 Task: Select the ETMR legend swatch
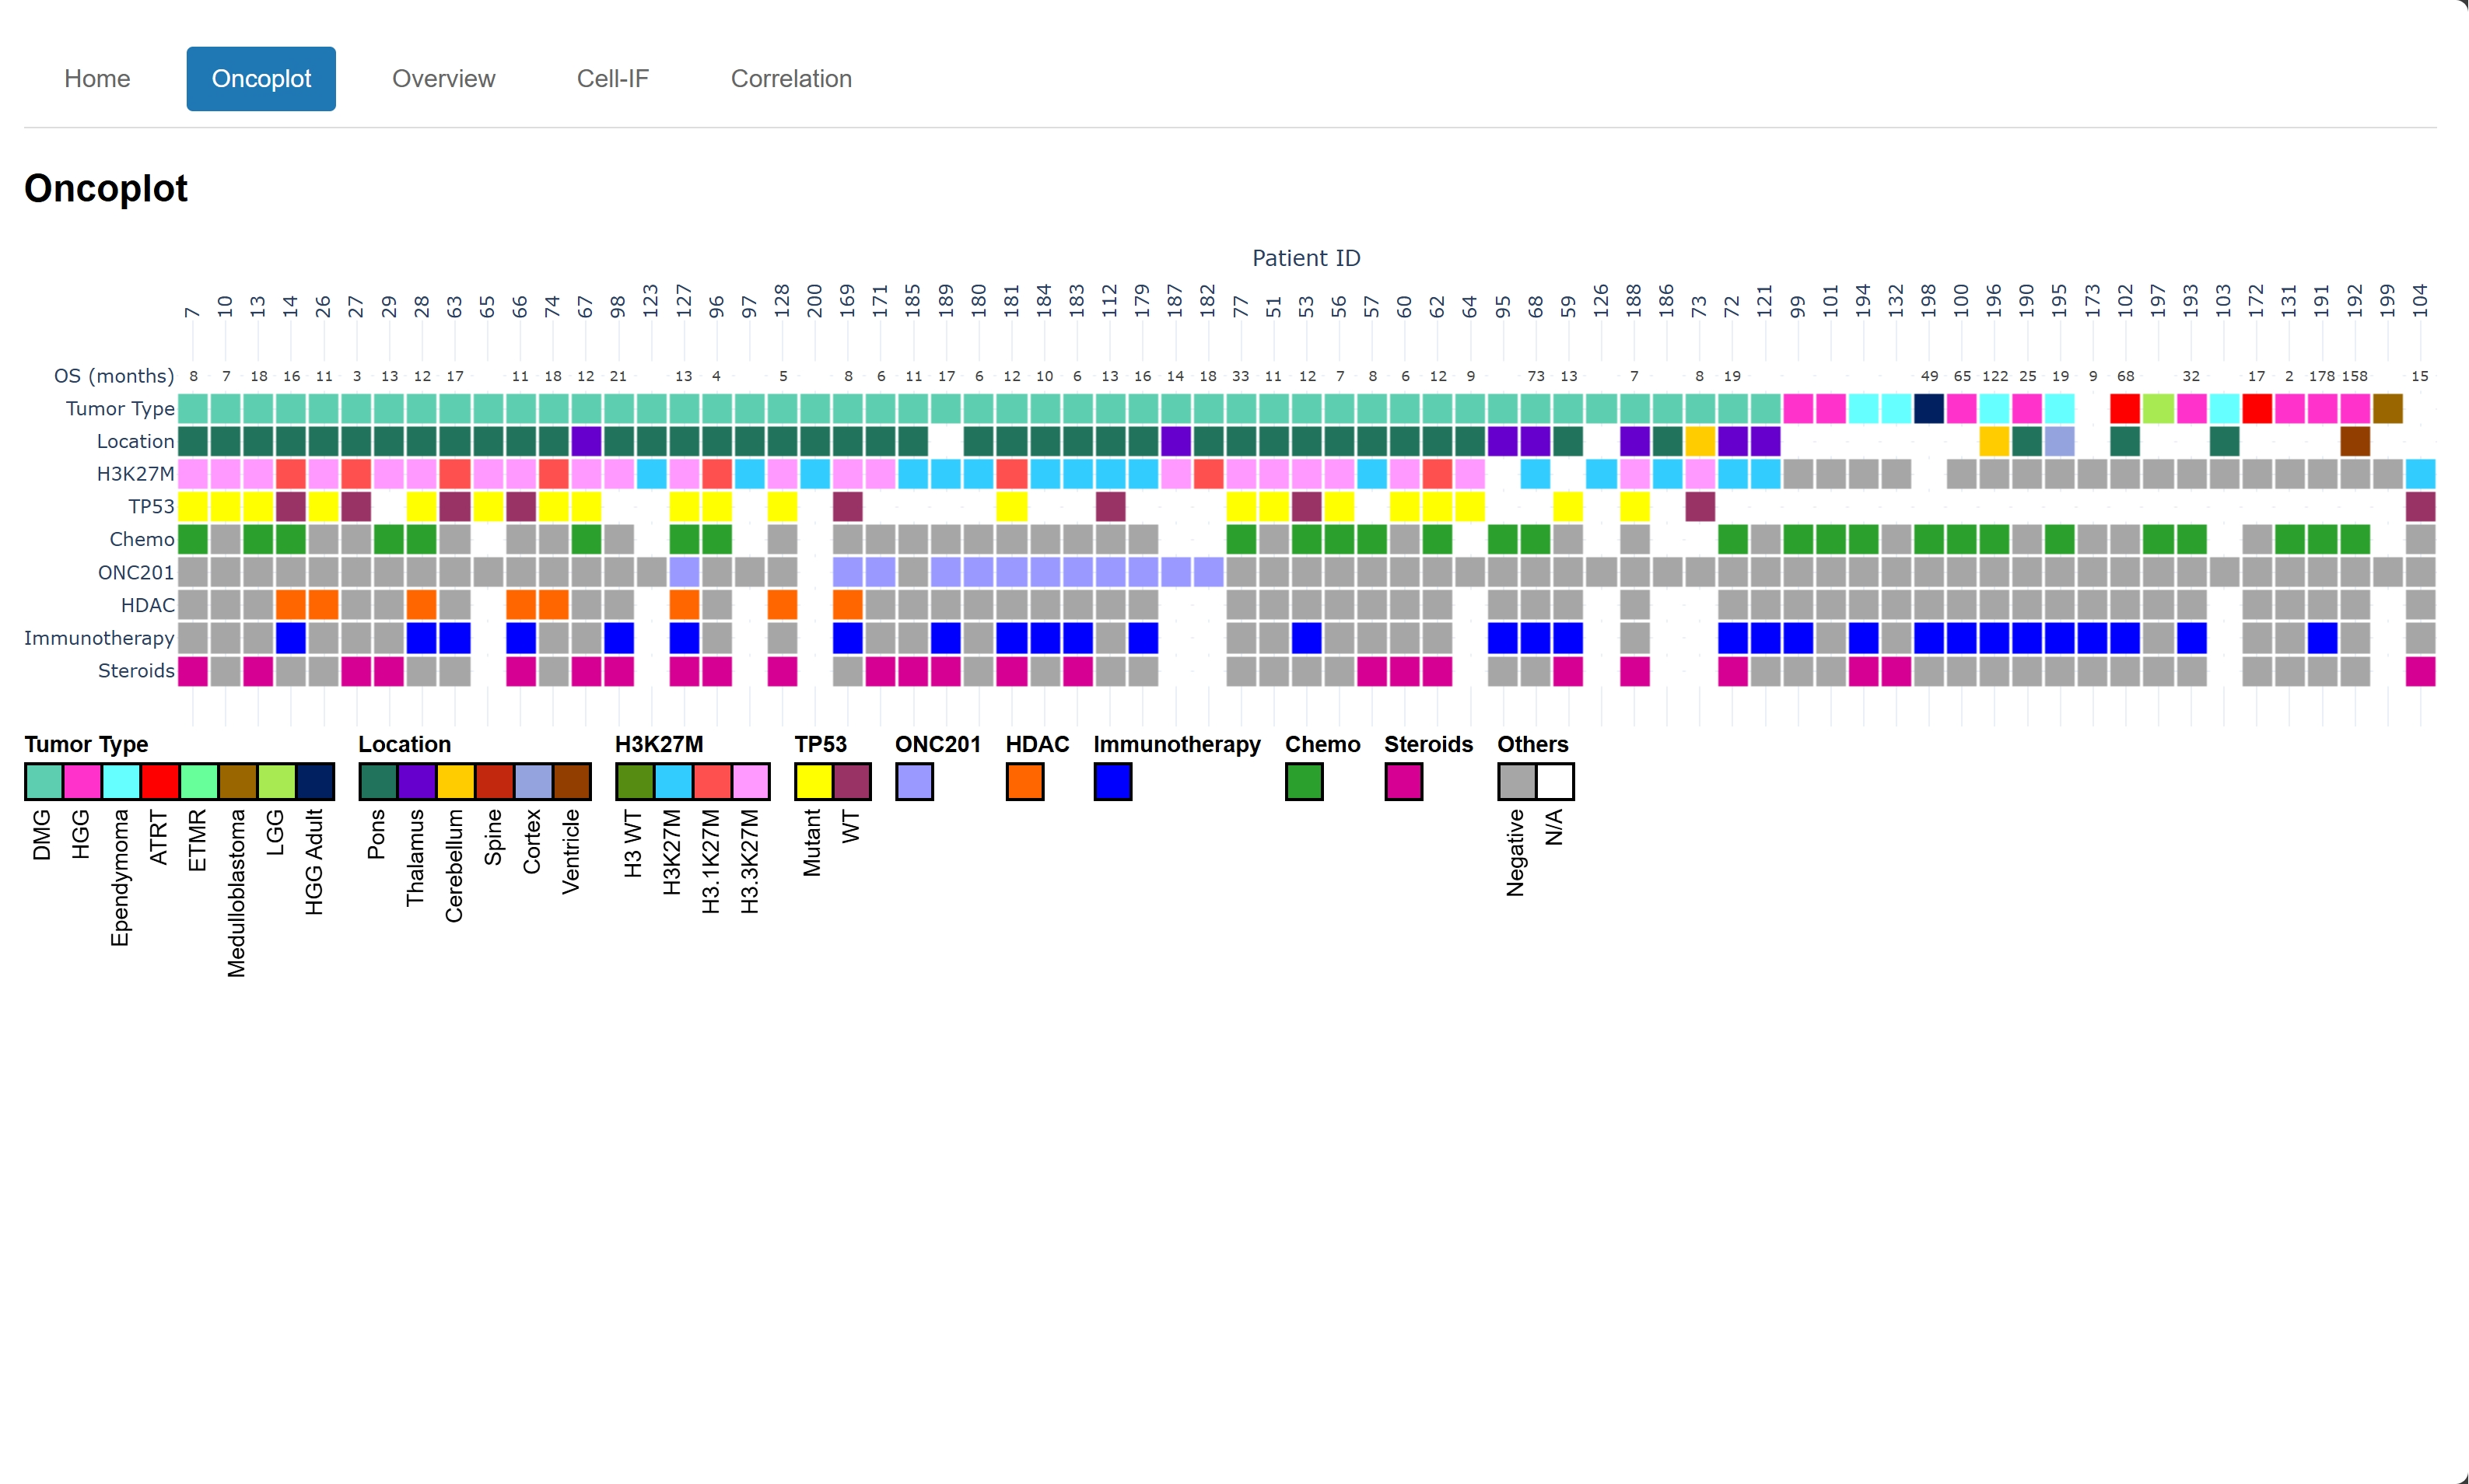pyautogui.click(x=200, y=781)
